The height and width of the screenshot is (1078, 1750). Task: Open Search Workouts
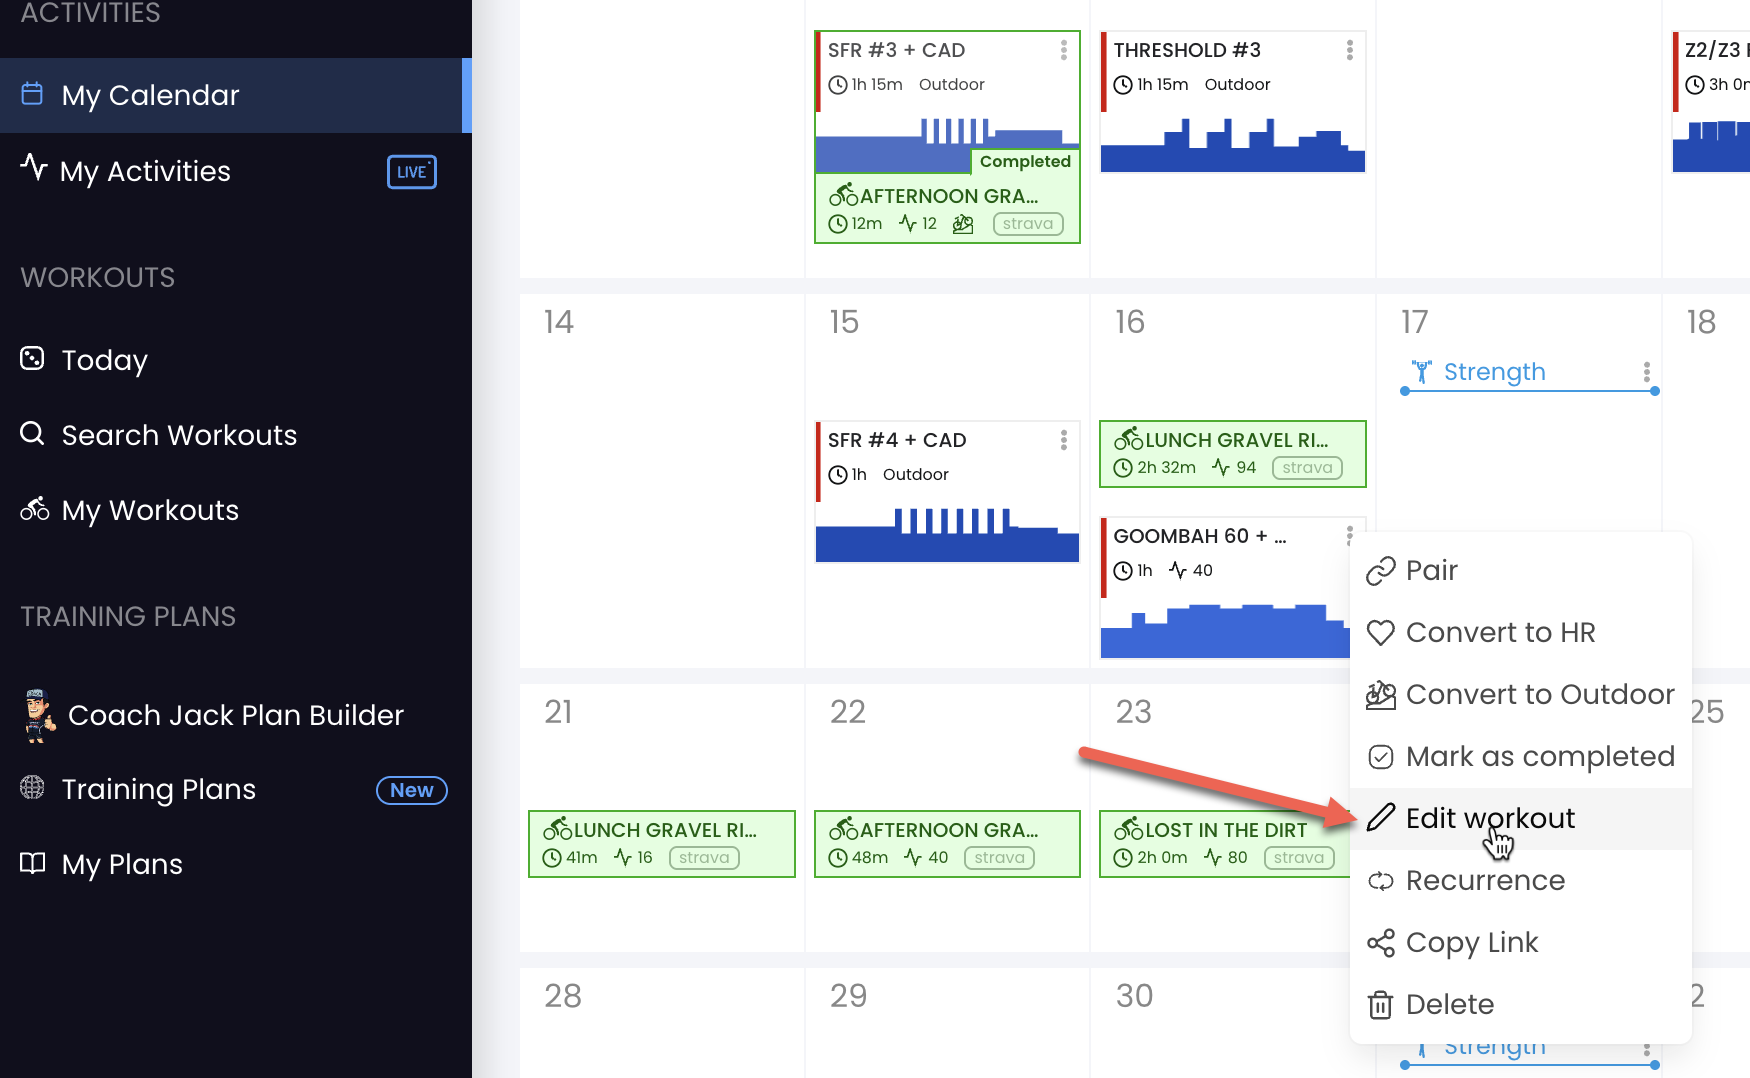(x=179, y=435)
